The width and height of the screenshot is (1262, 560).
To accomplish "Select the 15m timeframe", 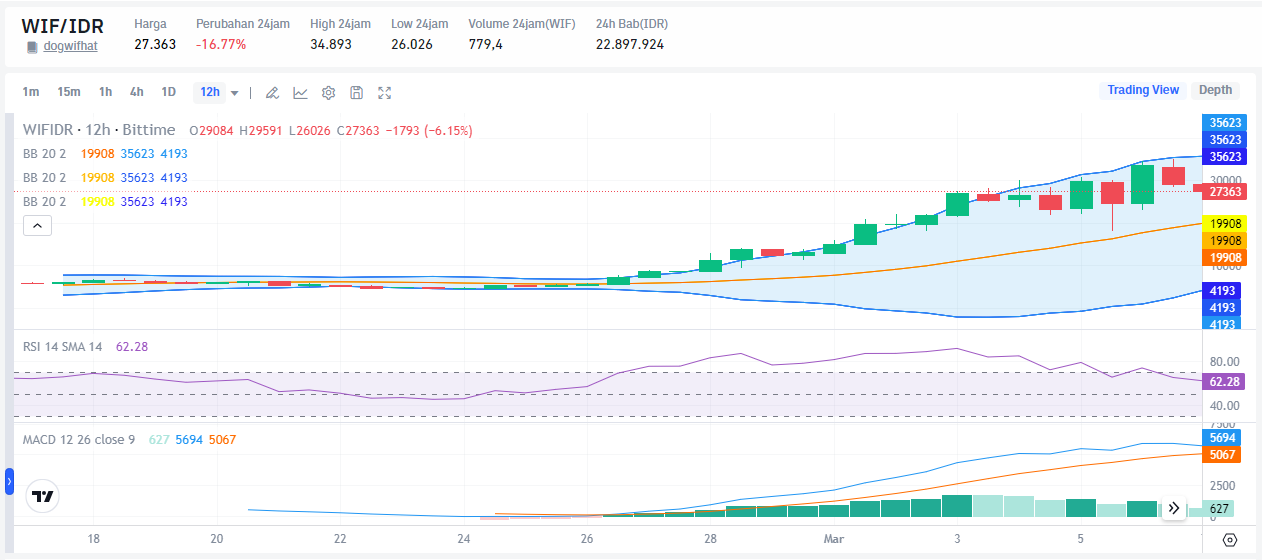I will [69, 92].
